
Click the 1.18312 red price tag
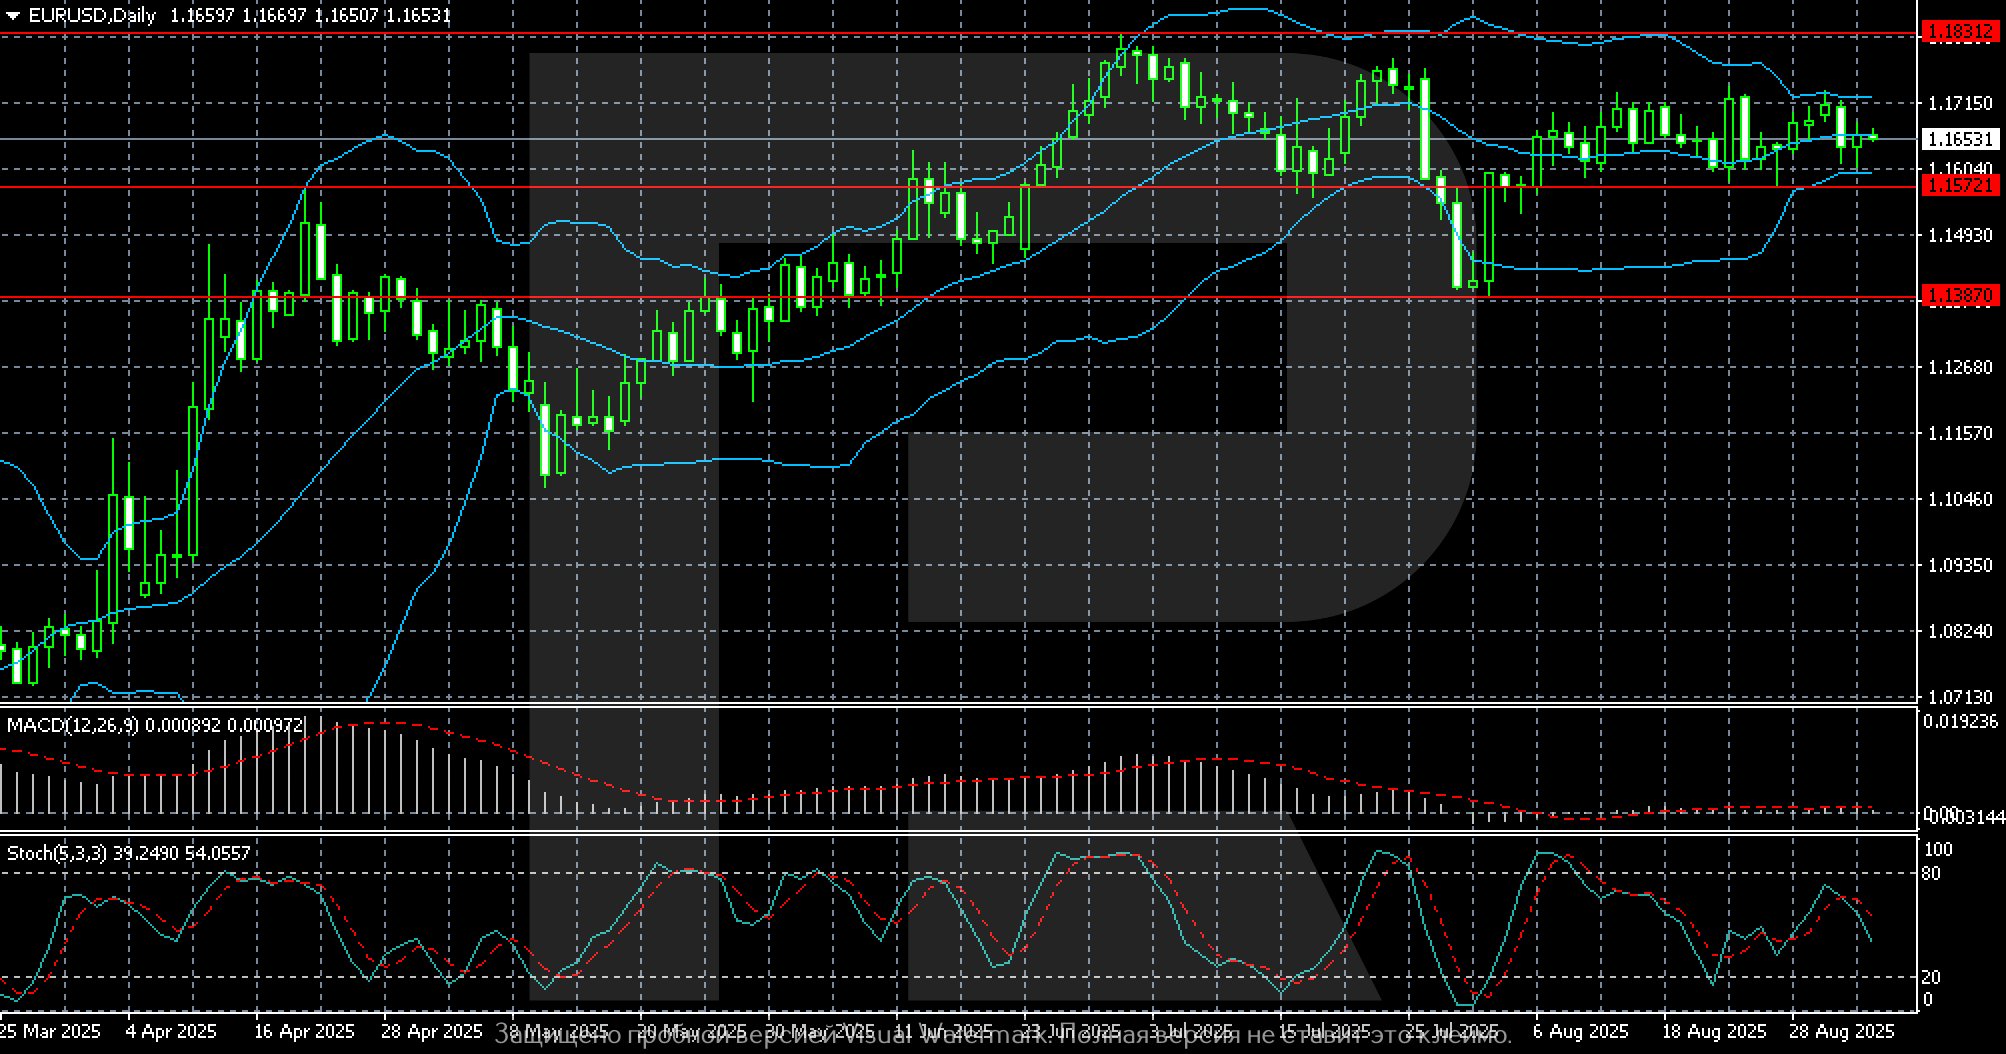click(1959, 33)
